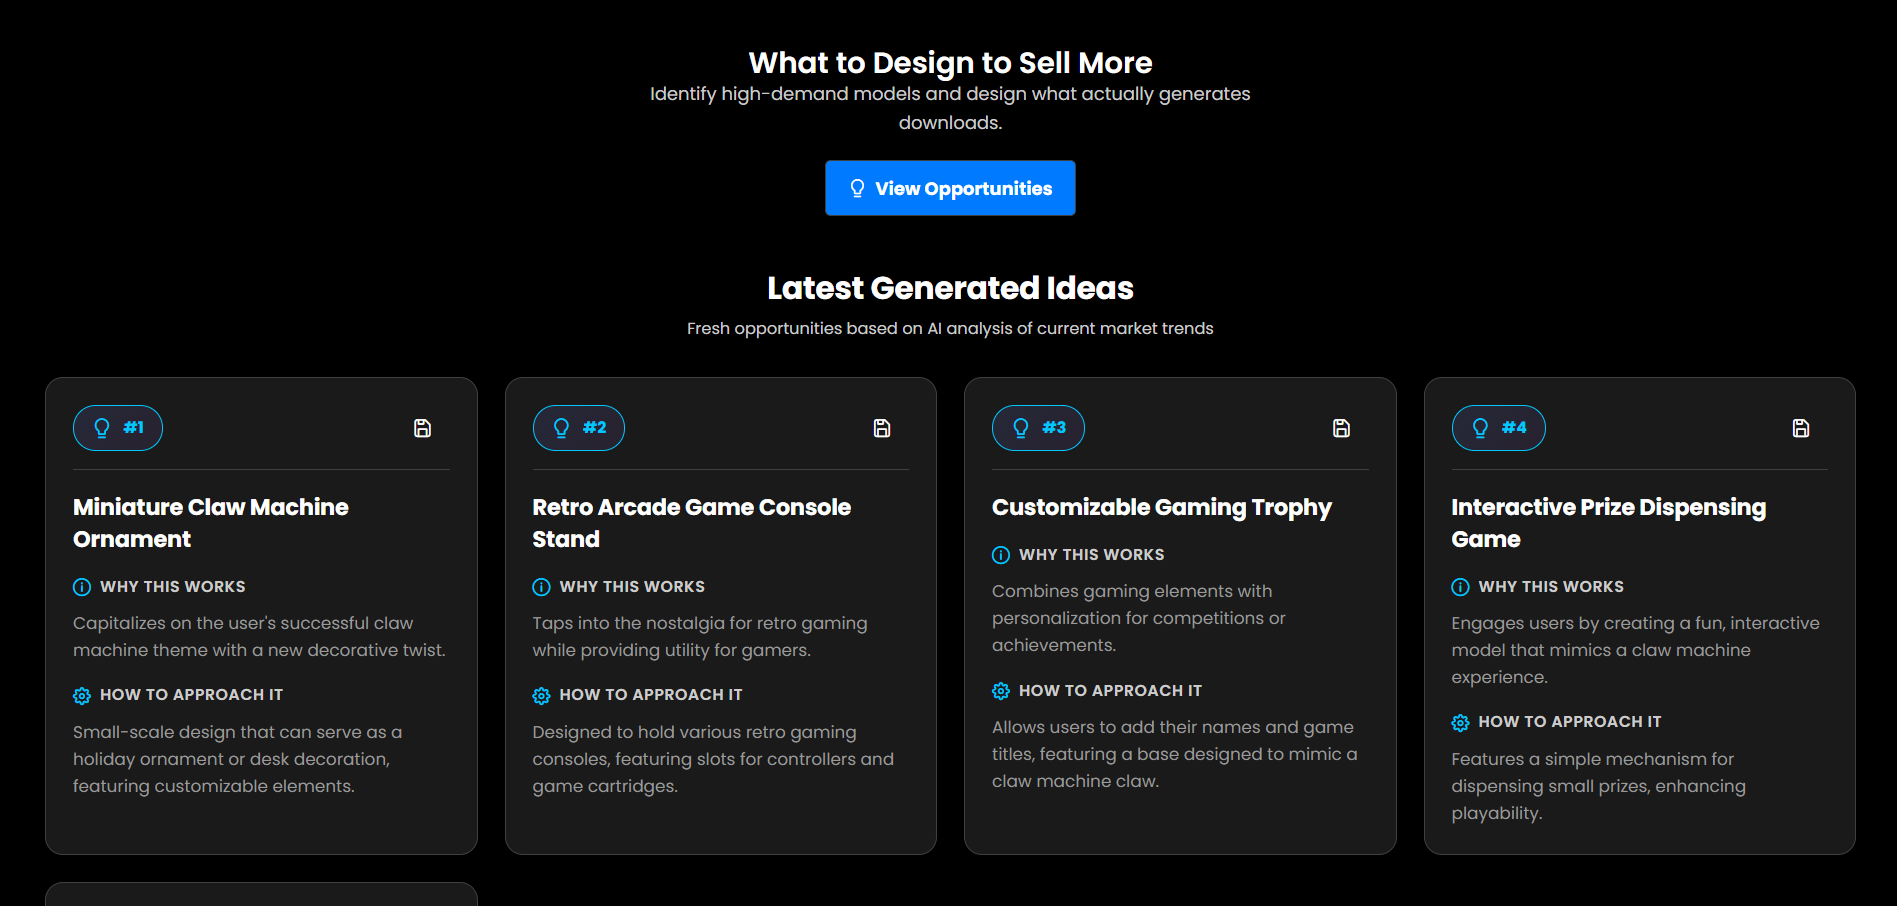
Task: Select the #2 rank badge
Action: 578,427
